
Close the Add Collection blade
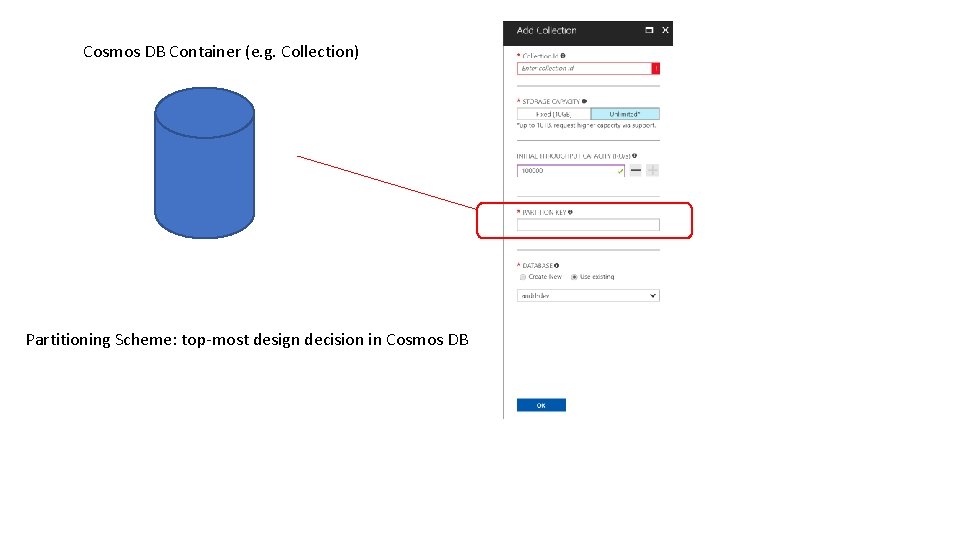point(665,30)
